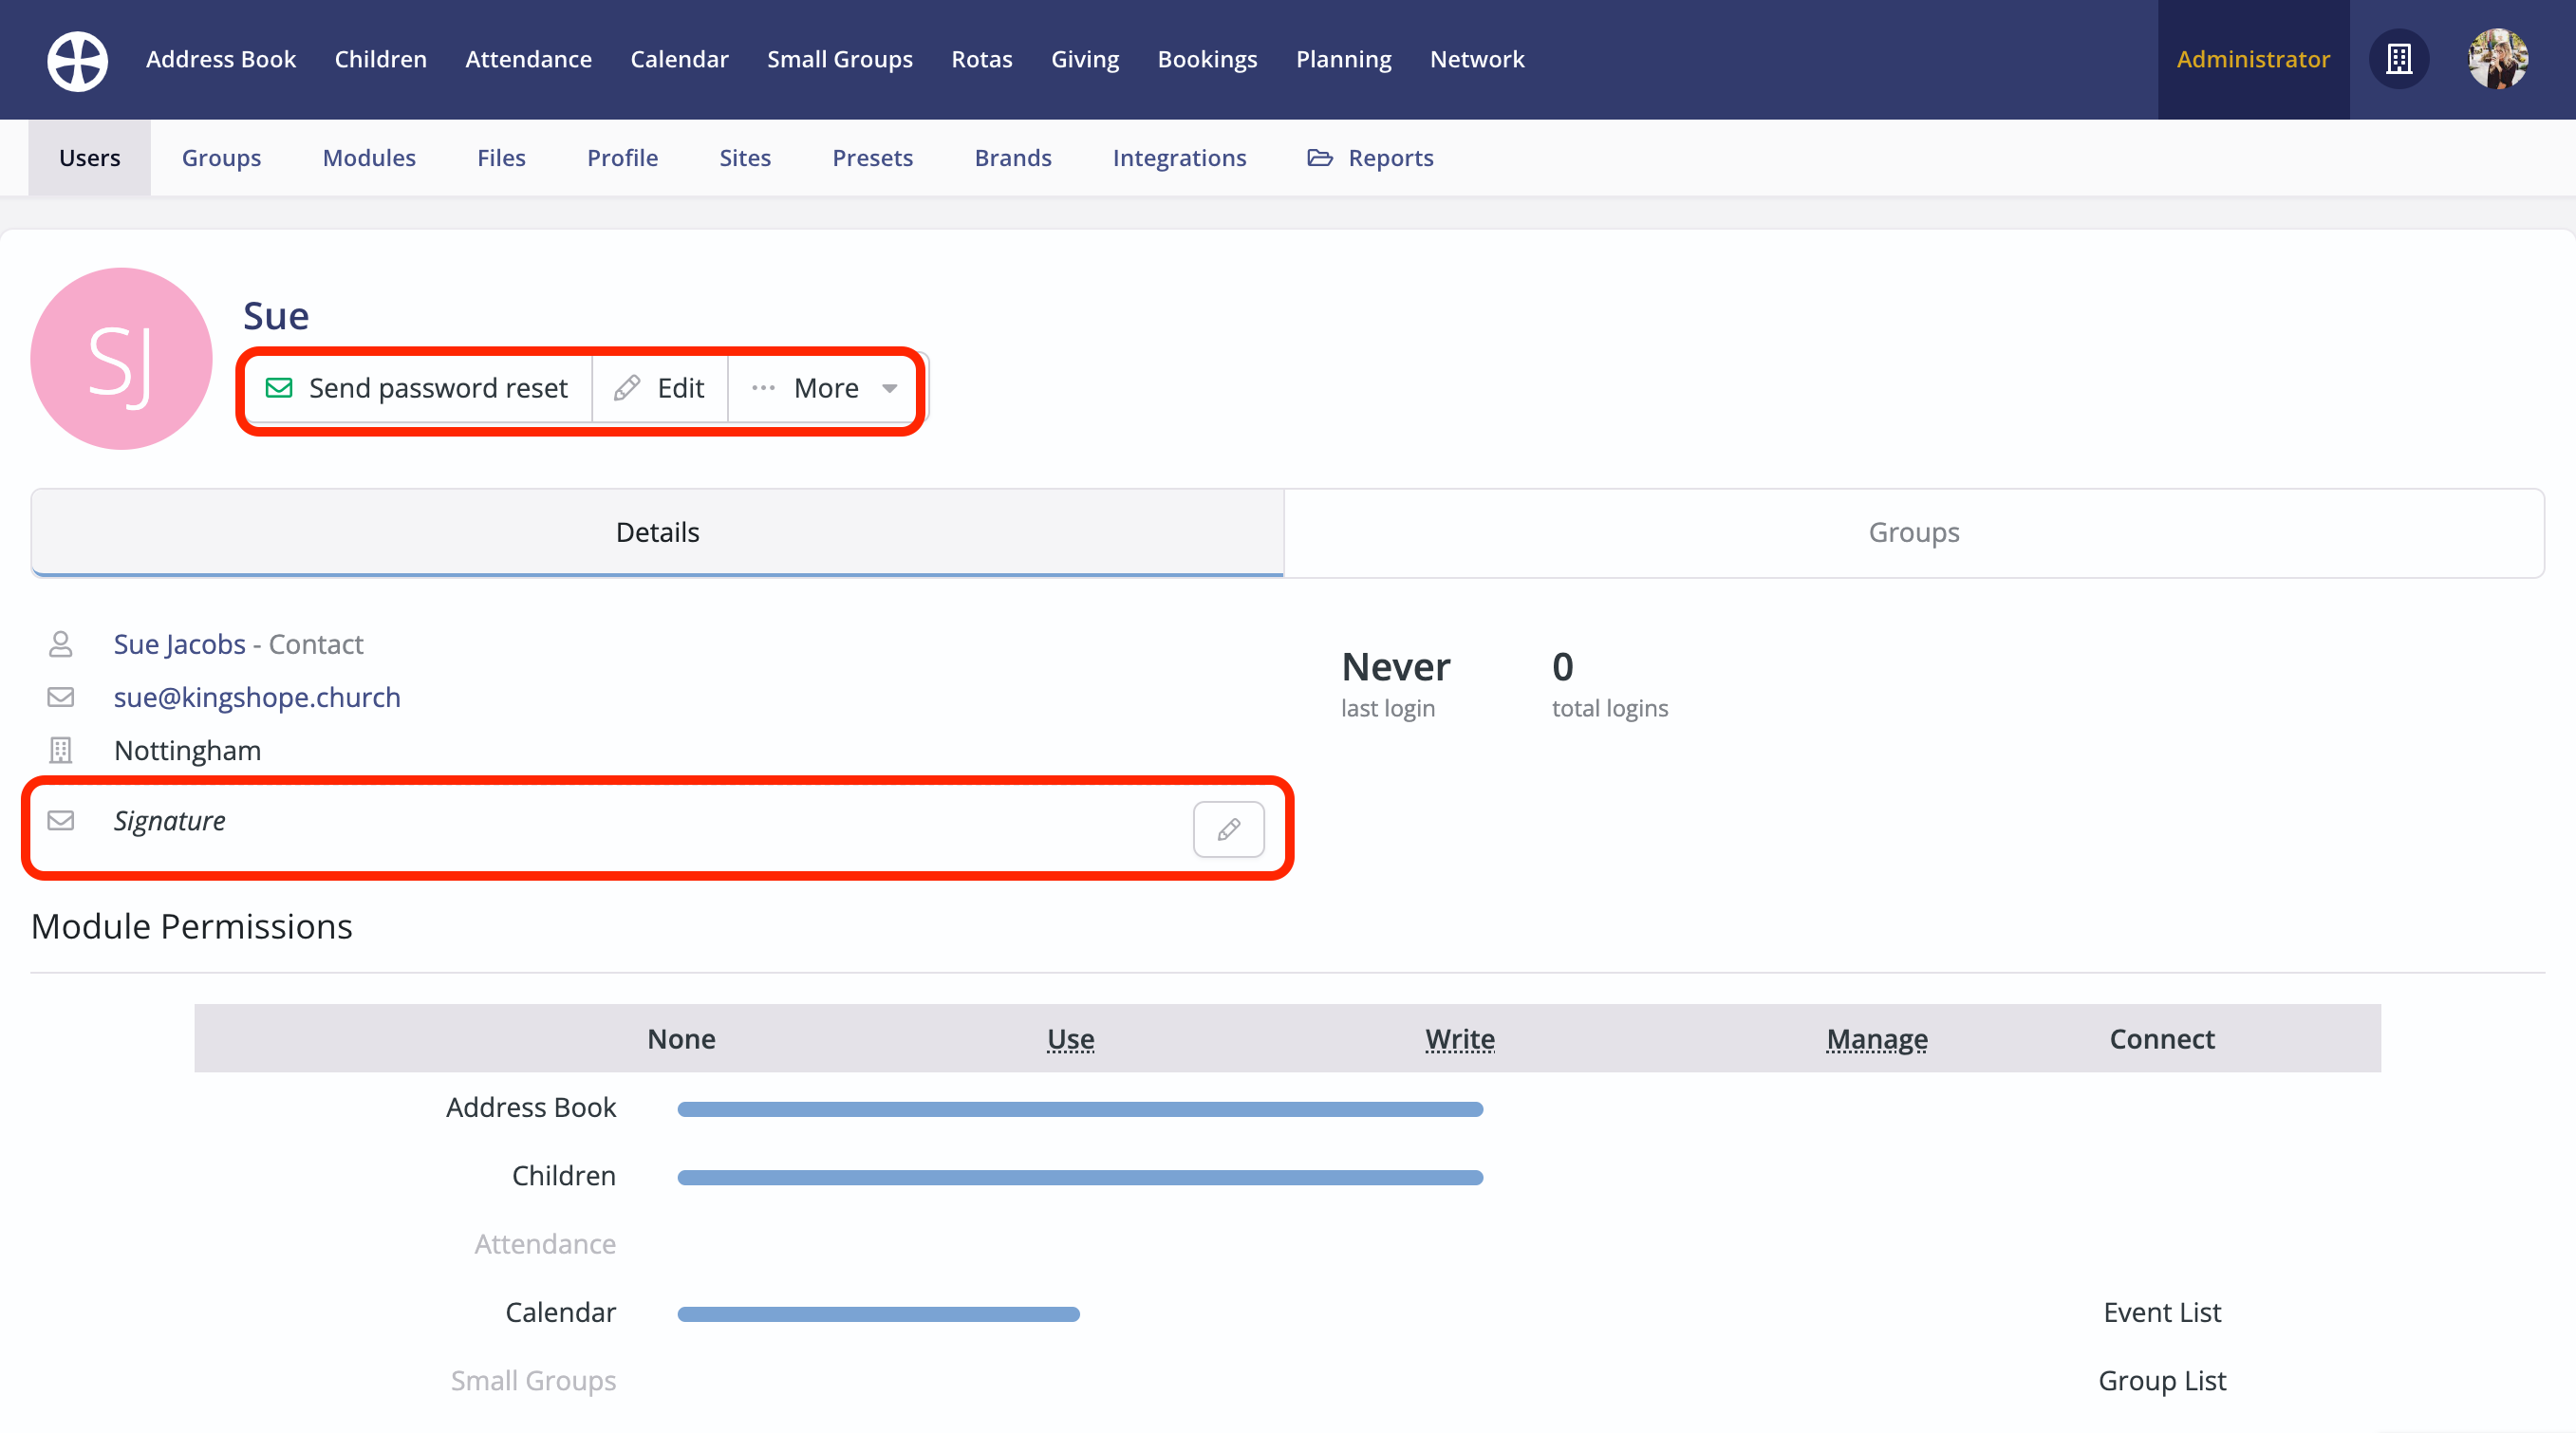Screen dimensions: 2576x1433
Task: Click the ChurchSuite logo in the navigation bar
Action: (x=76, y=60)
